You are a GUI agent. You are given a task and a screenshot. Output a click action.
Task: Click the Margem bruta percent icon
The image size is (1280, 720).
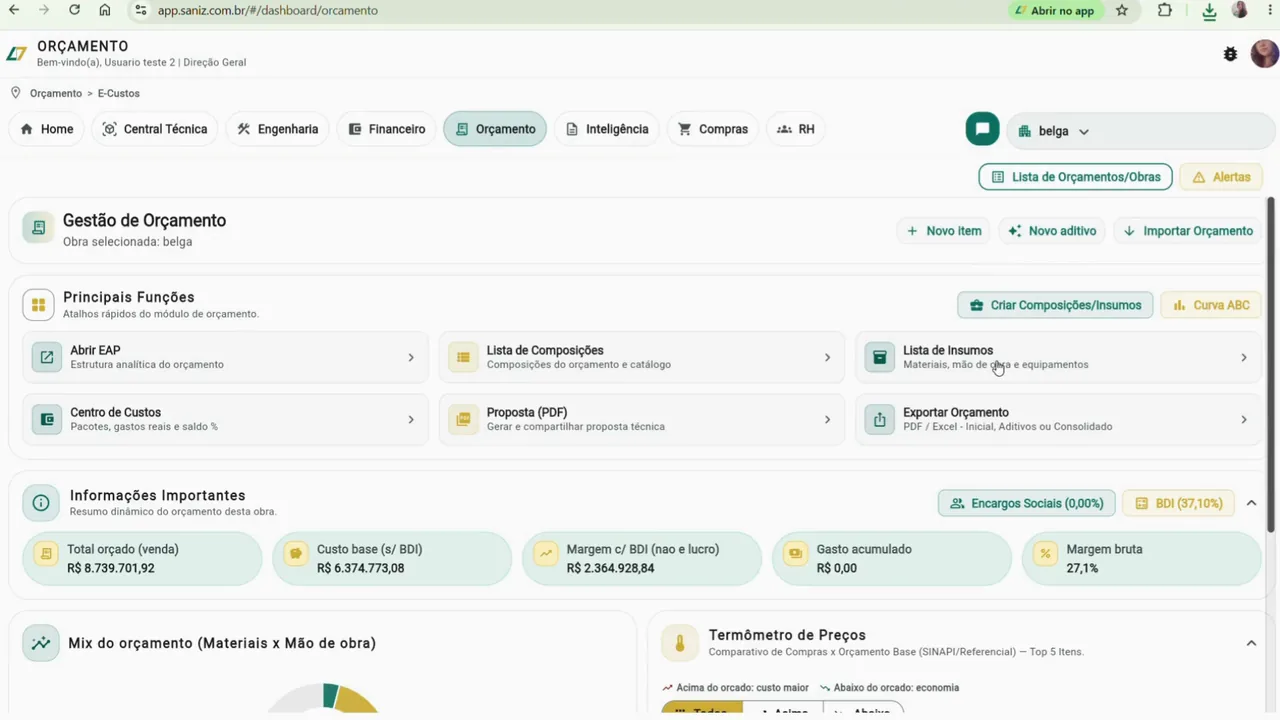[x=1045, y=553]
